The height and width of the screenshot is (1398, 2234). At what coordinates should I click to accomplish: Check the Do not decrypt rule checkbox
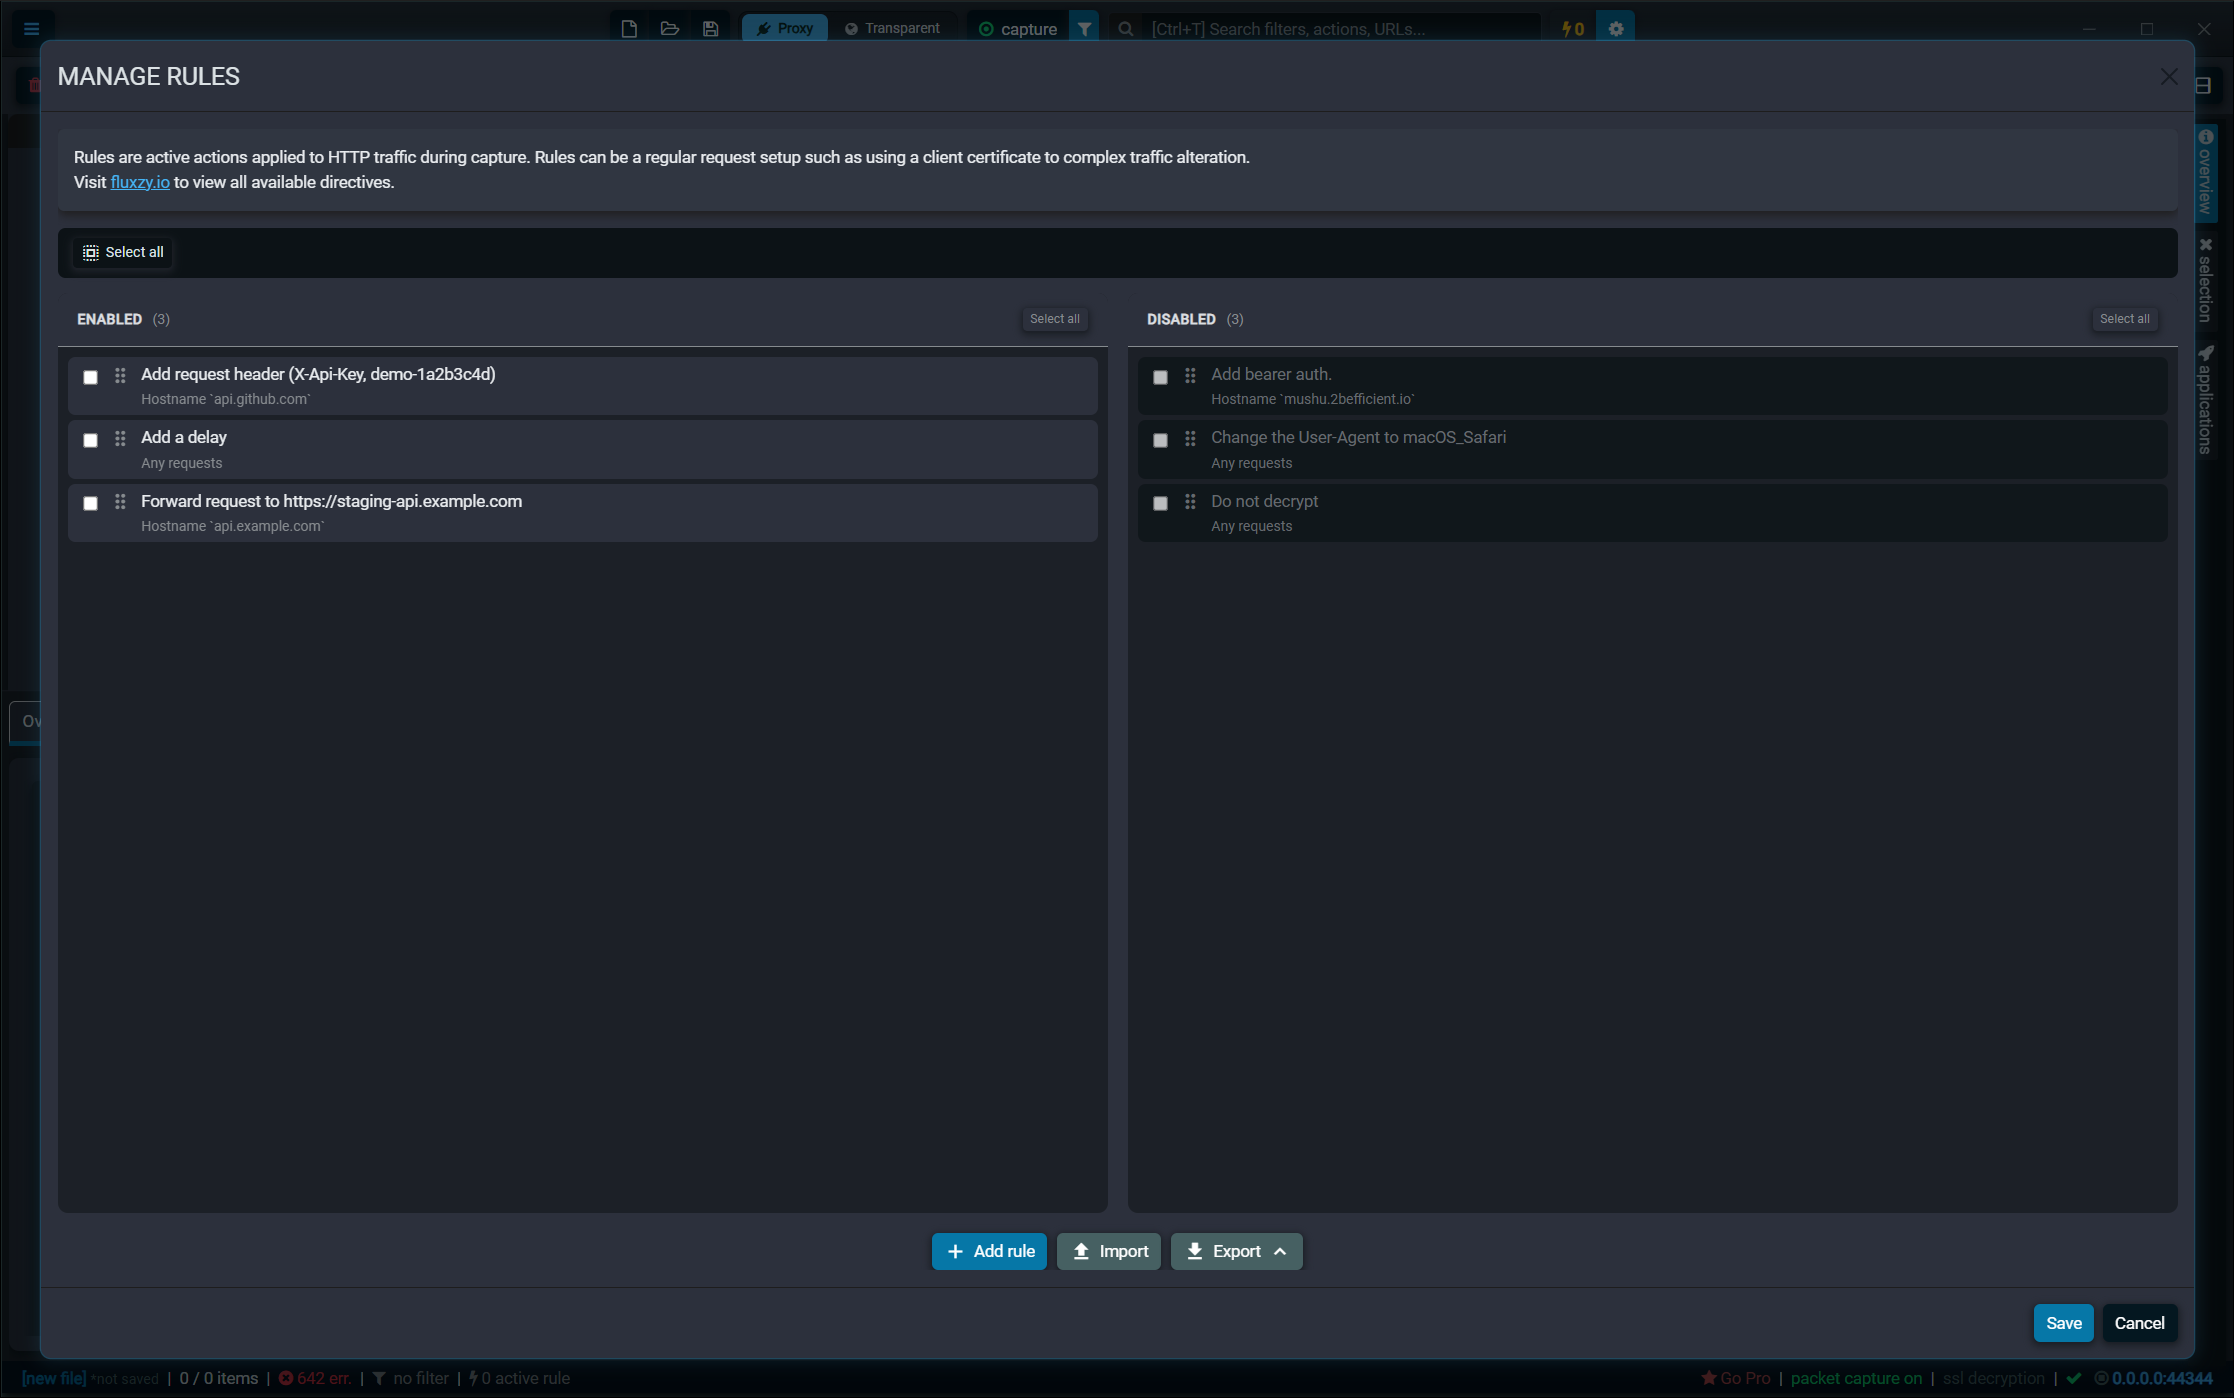click(x=1160, y=503)
